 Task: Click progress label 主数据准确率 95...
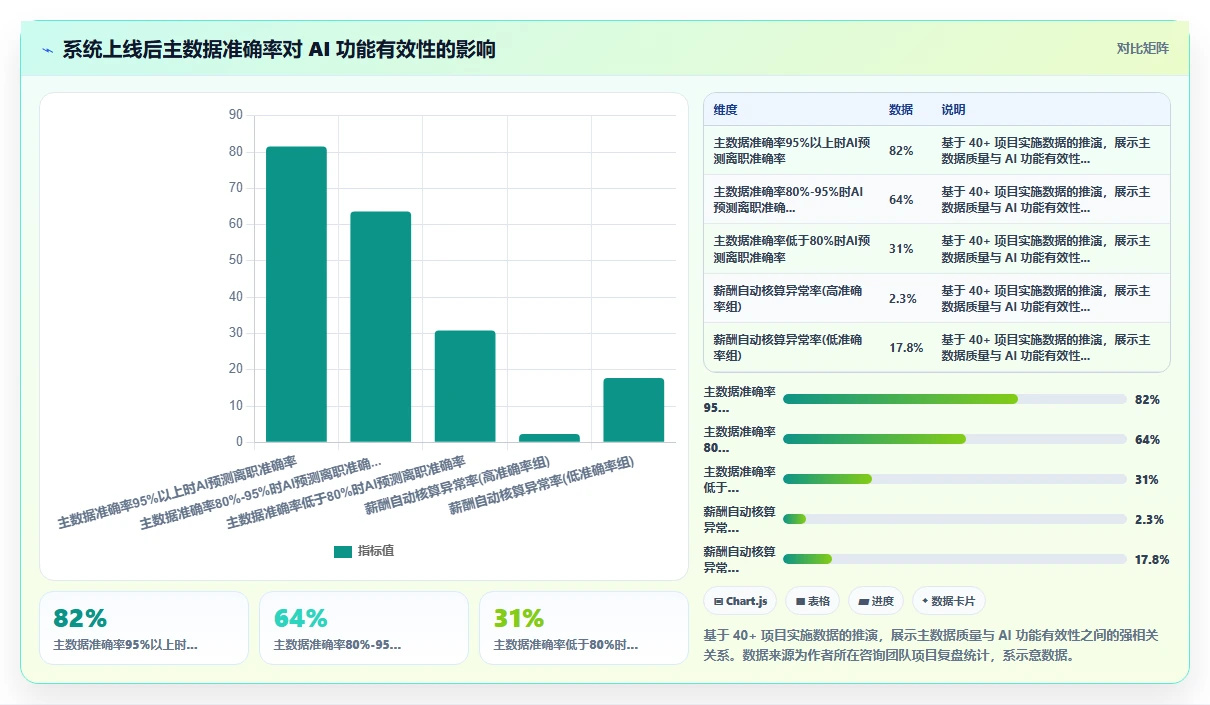[739, 399]
